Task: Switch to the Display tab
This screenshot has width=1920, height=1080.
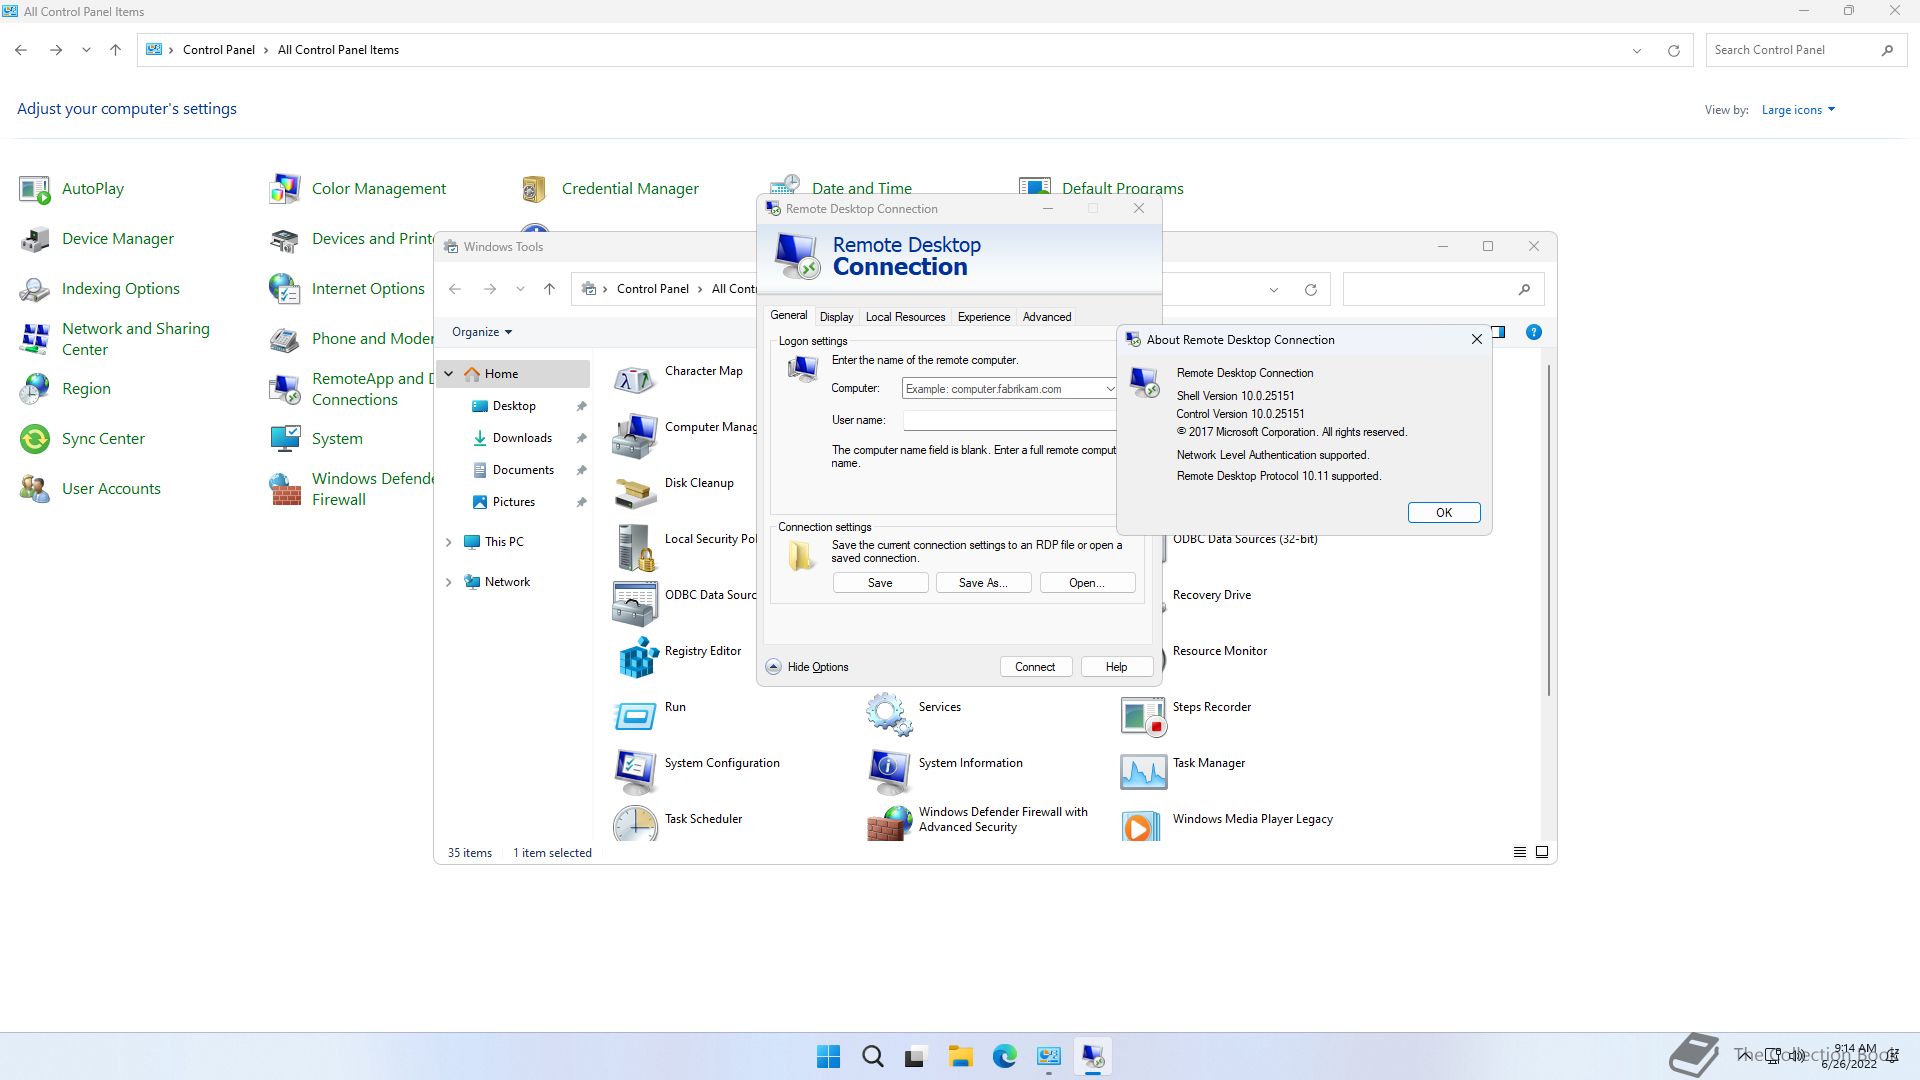Action: [x=837, y=317]
